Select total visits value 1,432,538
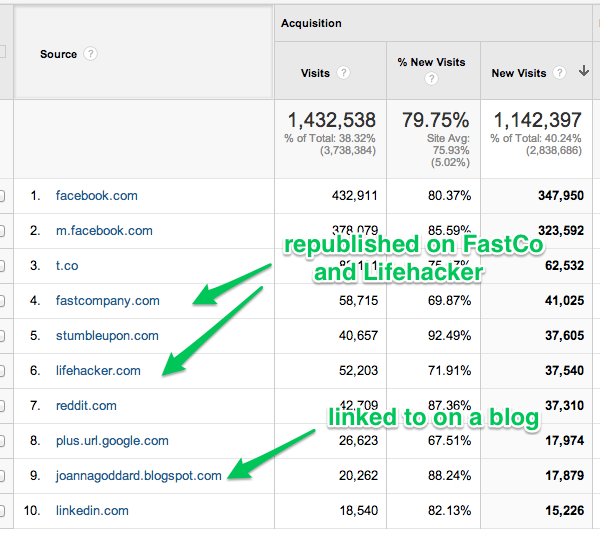 pyautogui.click(x=331, y=120)
